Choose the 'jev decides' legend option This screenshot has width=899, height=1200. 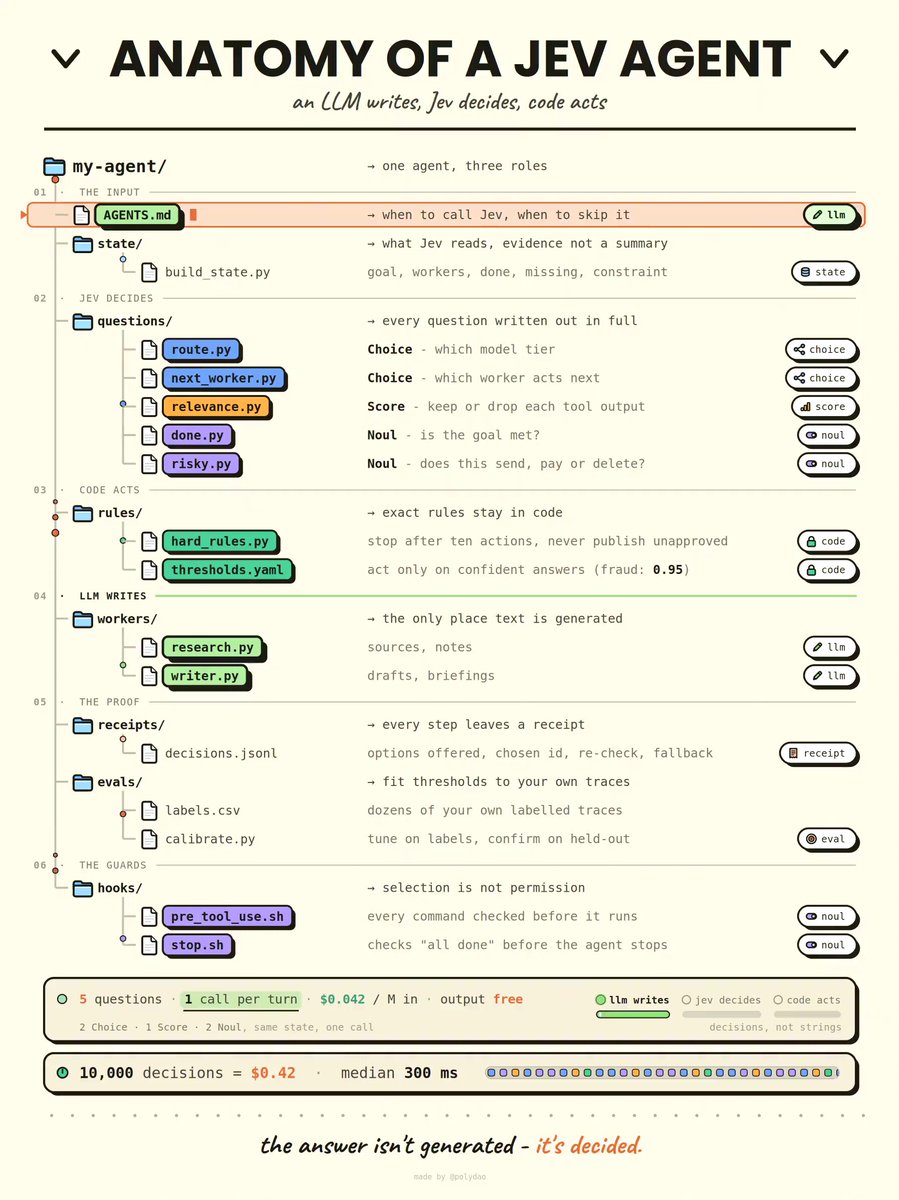click(721, 1000)
